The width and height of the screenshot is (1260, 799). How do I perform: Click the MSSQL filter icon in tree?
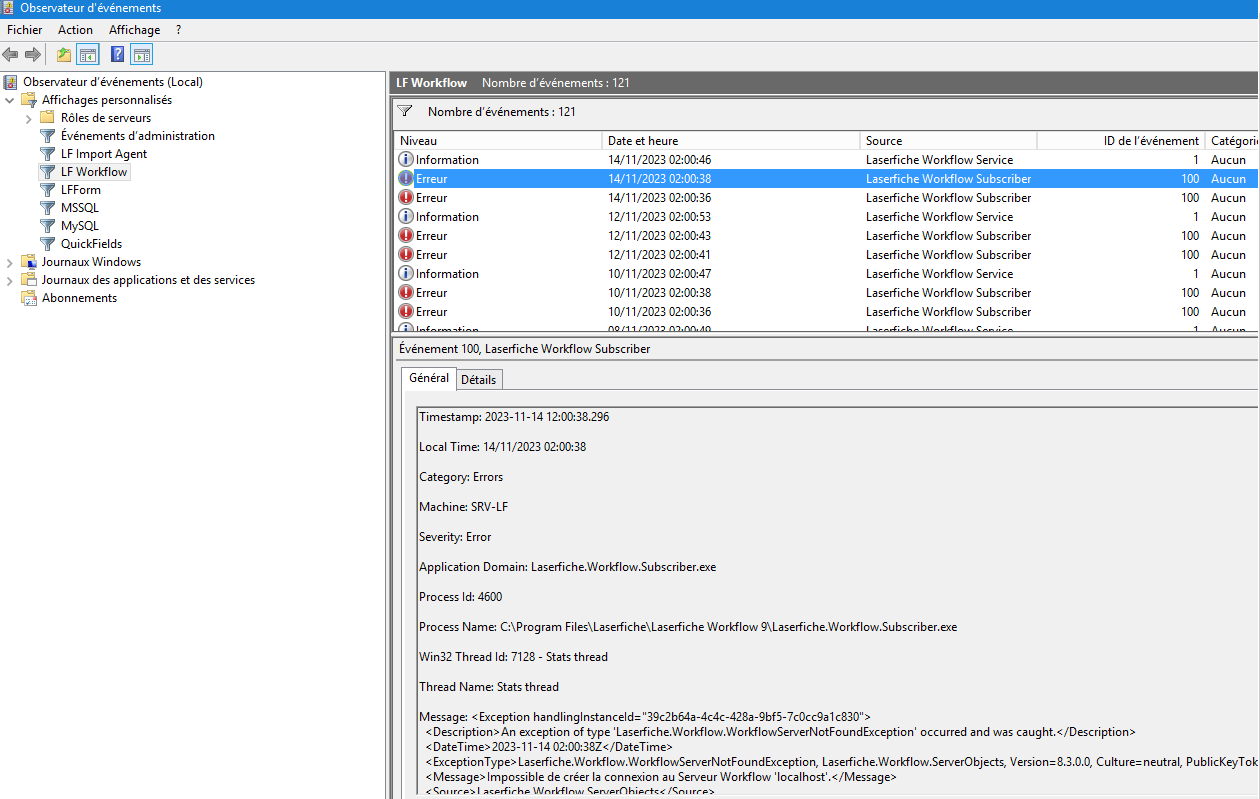[x=47, y=208]
